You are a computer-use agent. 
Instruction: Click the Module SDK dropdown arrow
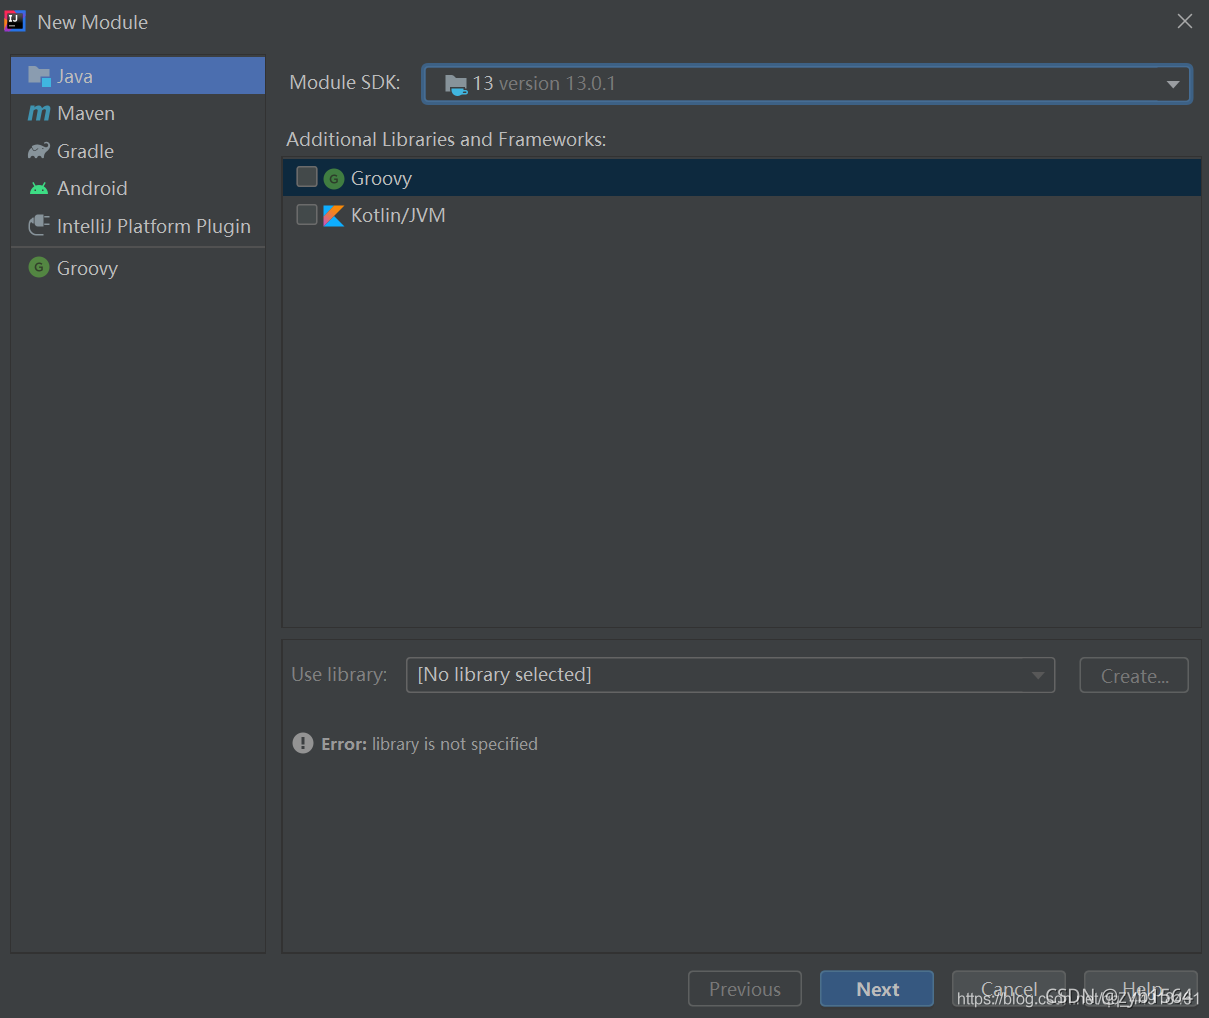tap(1173, 85)
